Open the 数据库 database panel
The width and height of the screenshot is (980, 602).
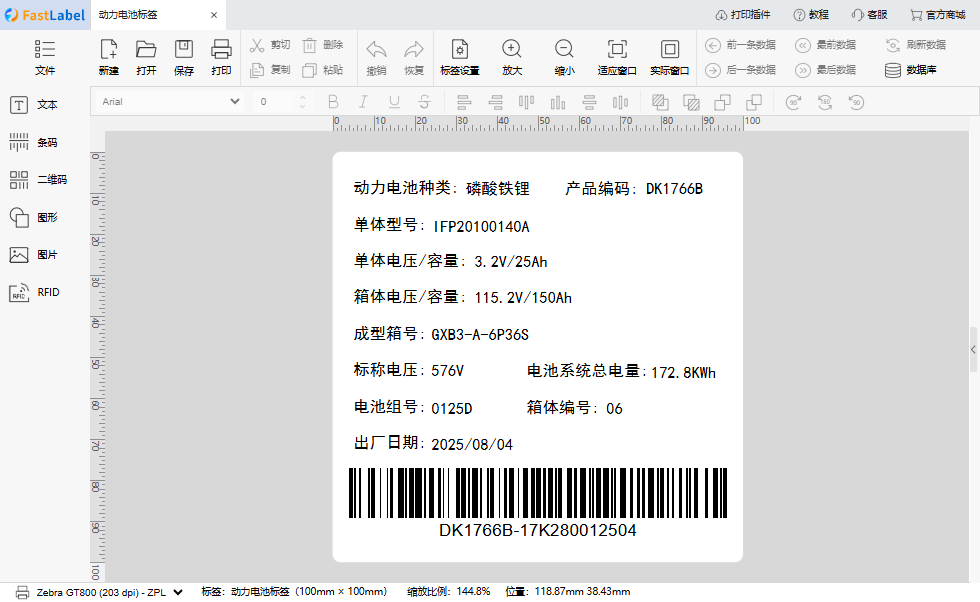pyautogui.click(x=911, y=70)
